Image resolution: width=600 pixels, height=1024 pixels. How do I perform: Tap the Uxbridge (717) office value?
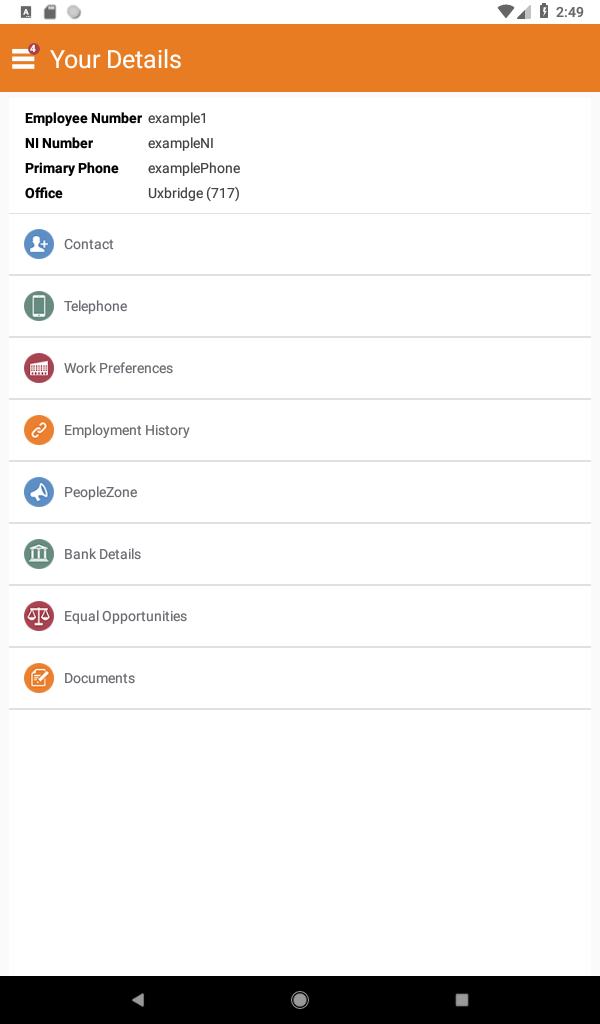194,193
